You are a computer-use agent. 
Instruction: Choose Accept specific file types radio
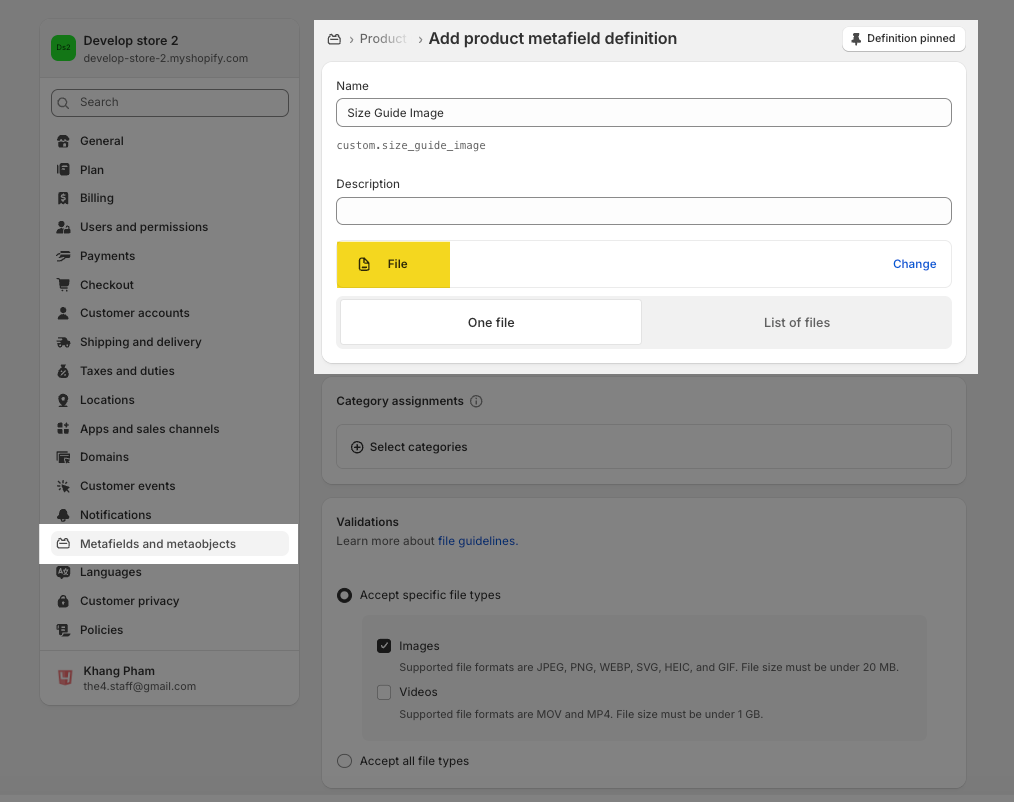[344, 595]
